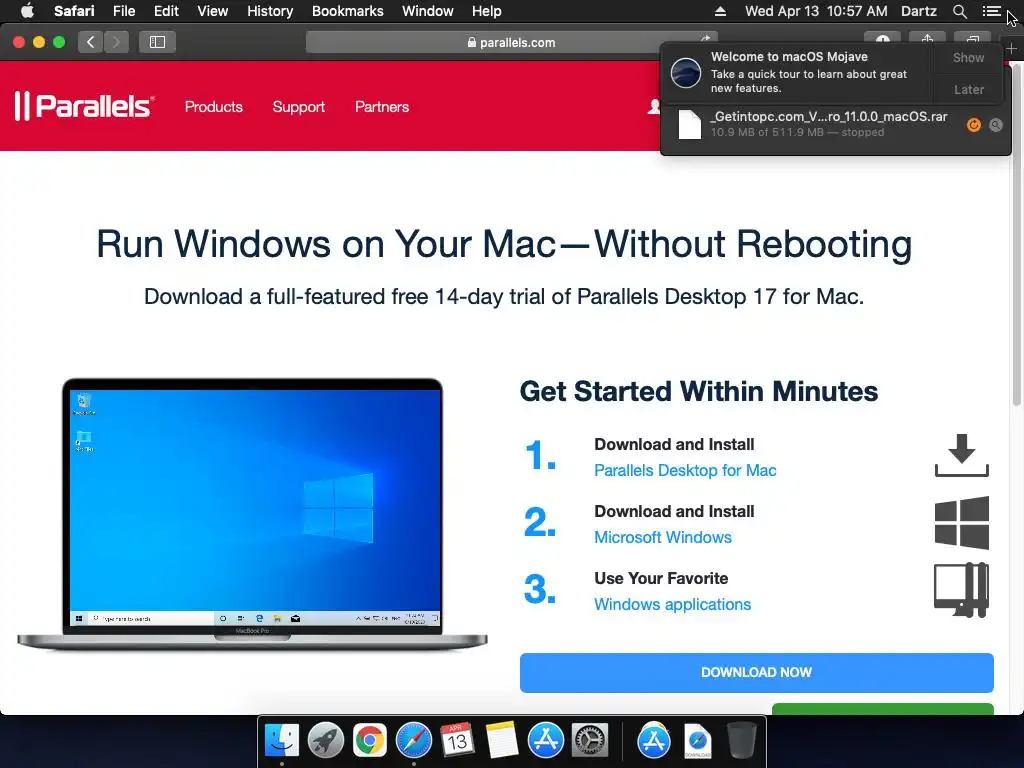Open the Trash in the Dock

click(x=741, y=741)
